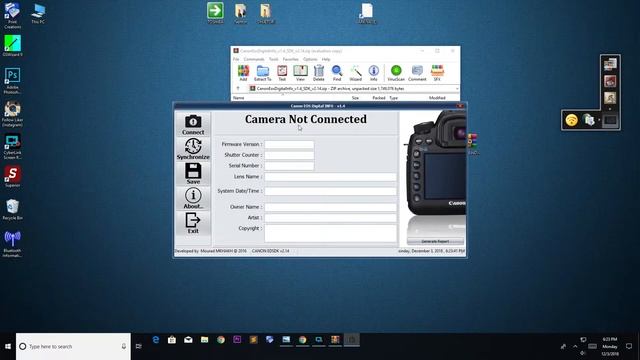Image resolution: width=640 pixels, height=360 pixels.
Task: Open the Favorites menu in WinRAR
Action: [291, 59]
